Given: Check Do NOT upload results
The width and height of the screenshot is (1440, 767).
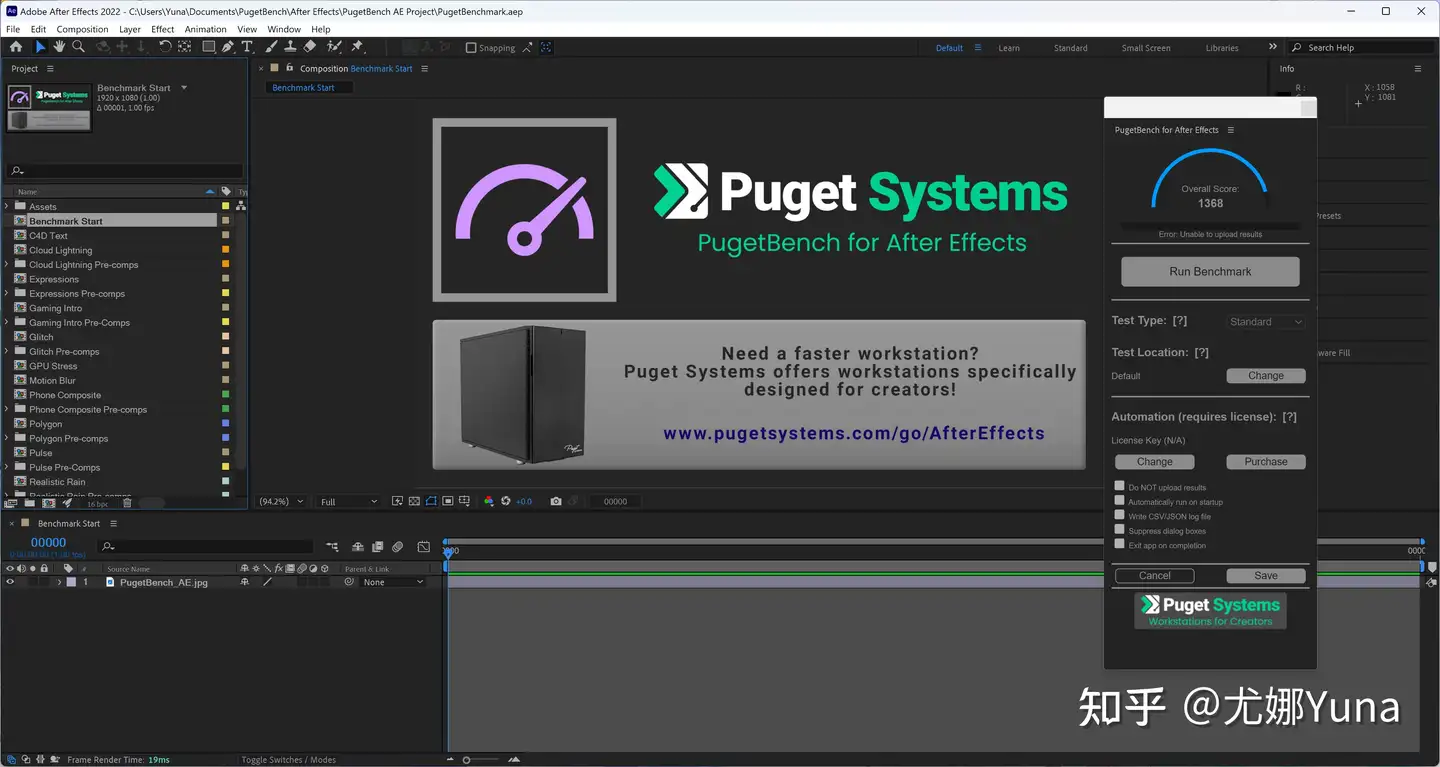Looking at the screenshot, I should (1120, 486).
